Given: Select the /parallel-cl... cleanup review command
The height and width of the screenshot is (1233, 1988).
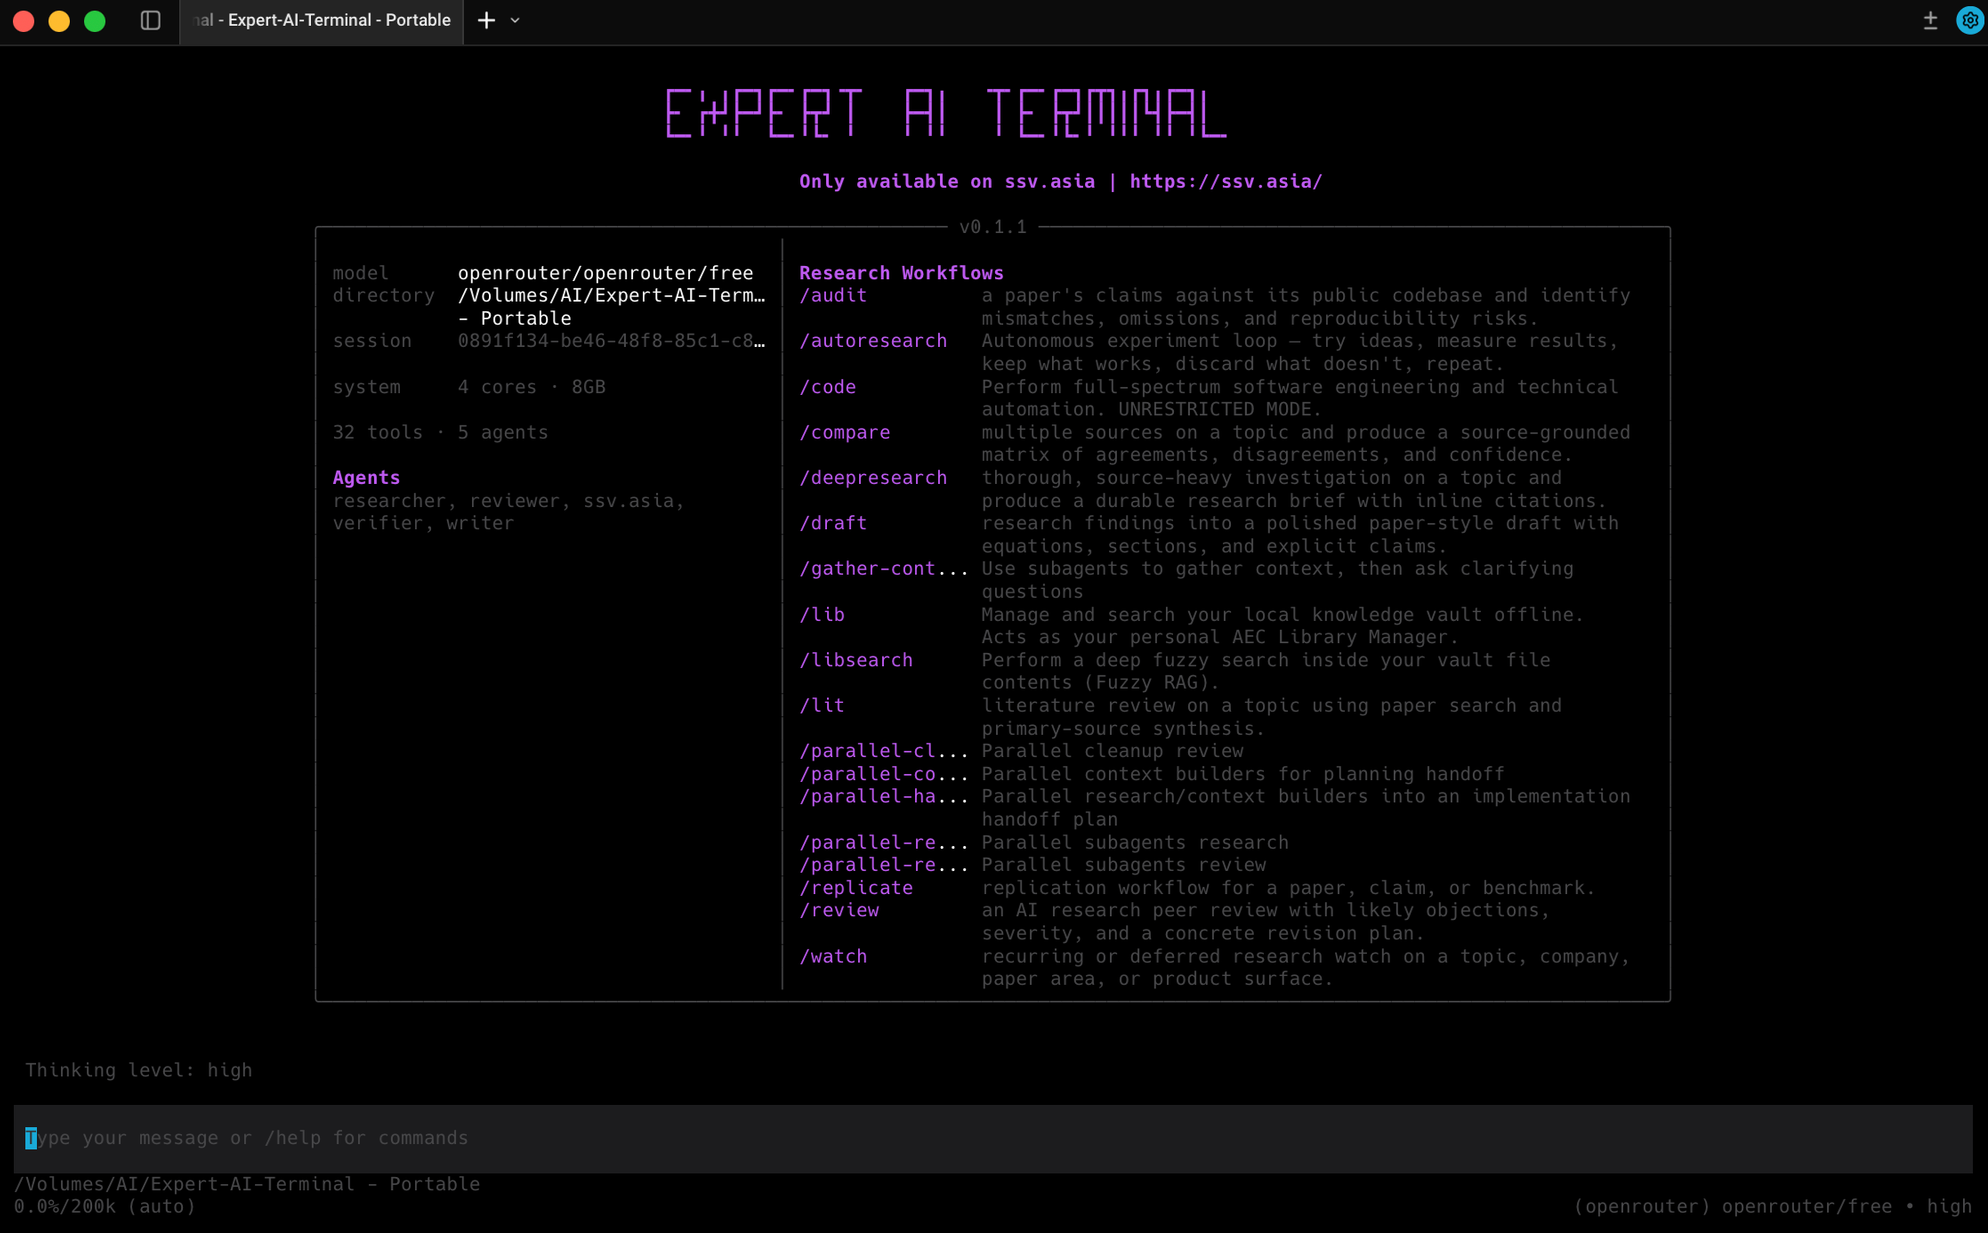Looking at the screenshot, I should click(884, 751).
